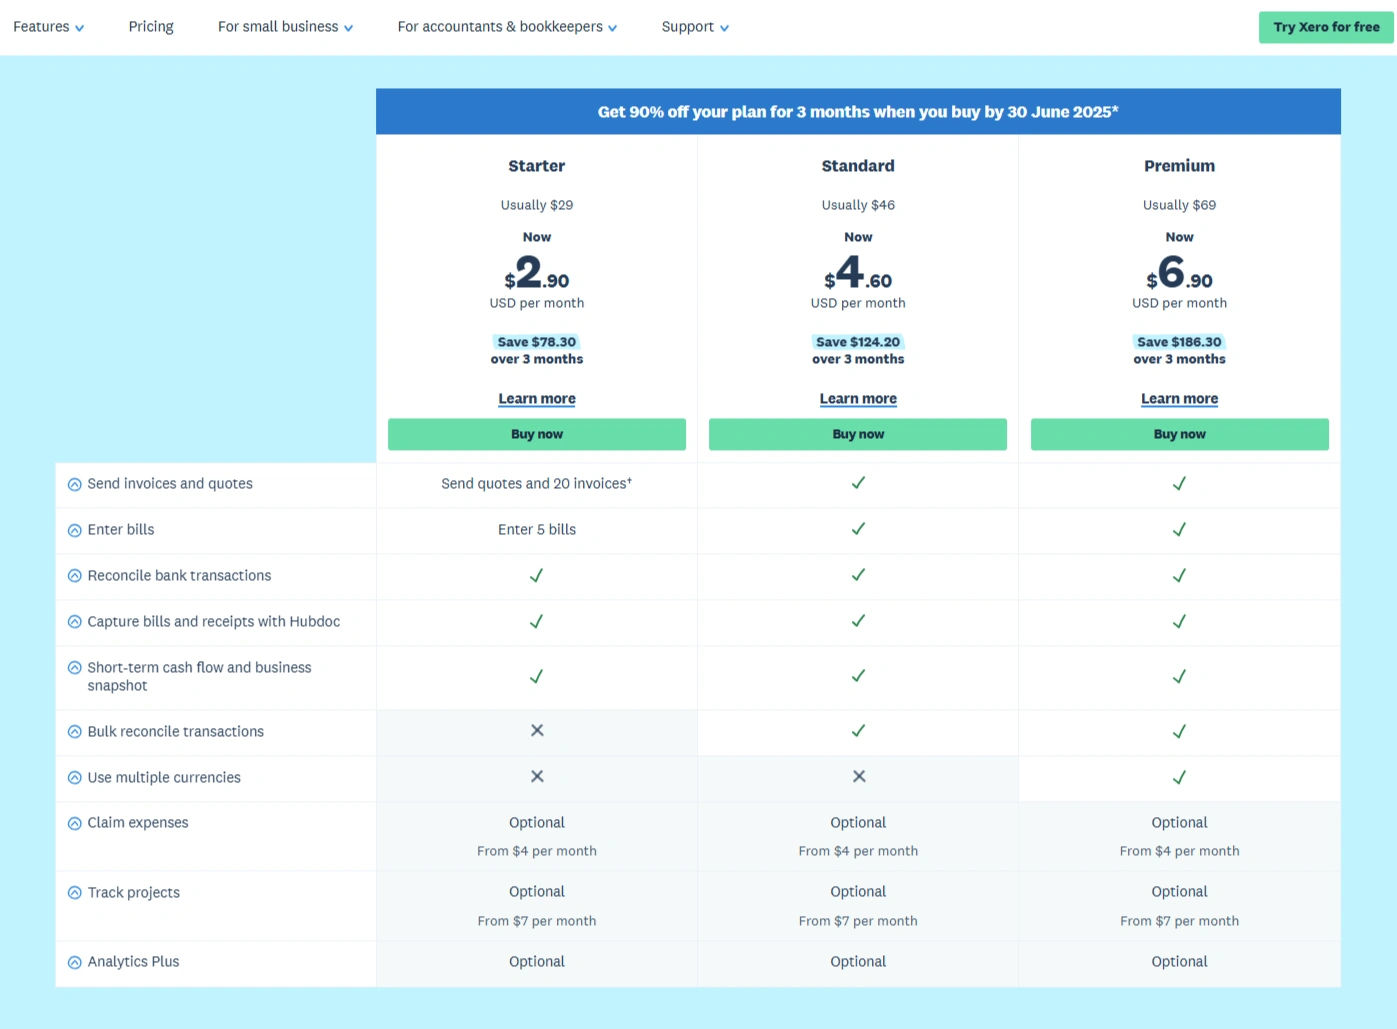The width and height of the screenshot is (1397, 1029).
Task: Buy the Starter plan now
Action: coord(537,434)
